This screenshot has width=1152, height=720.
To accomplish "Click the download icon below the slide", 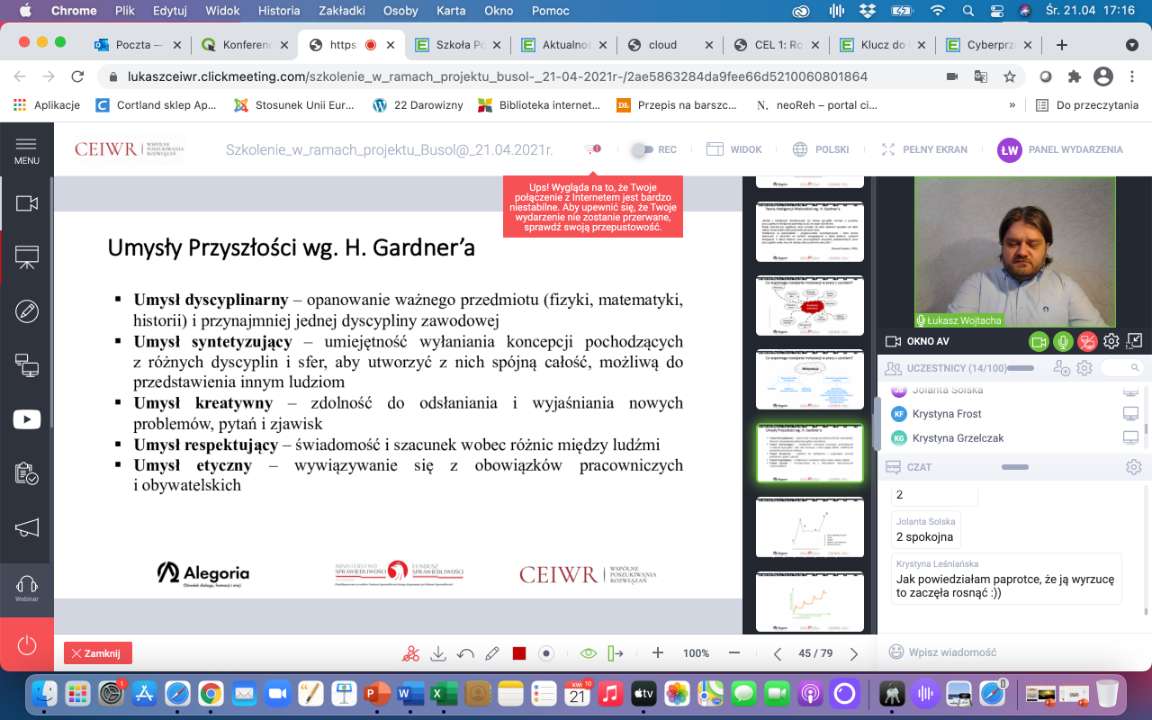I will (x=438, y=653).
